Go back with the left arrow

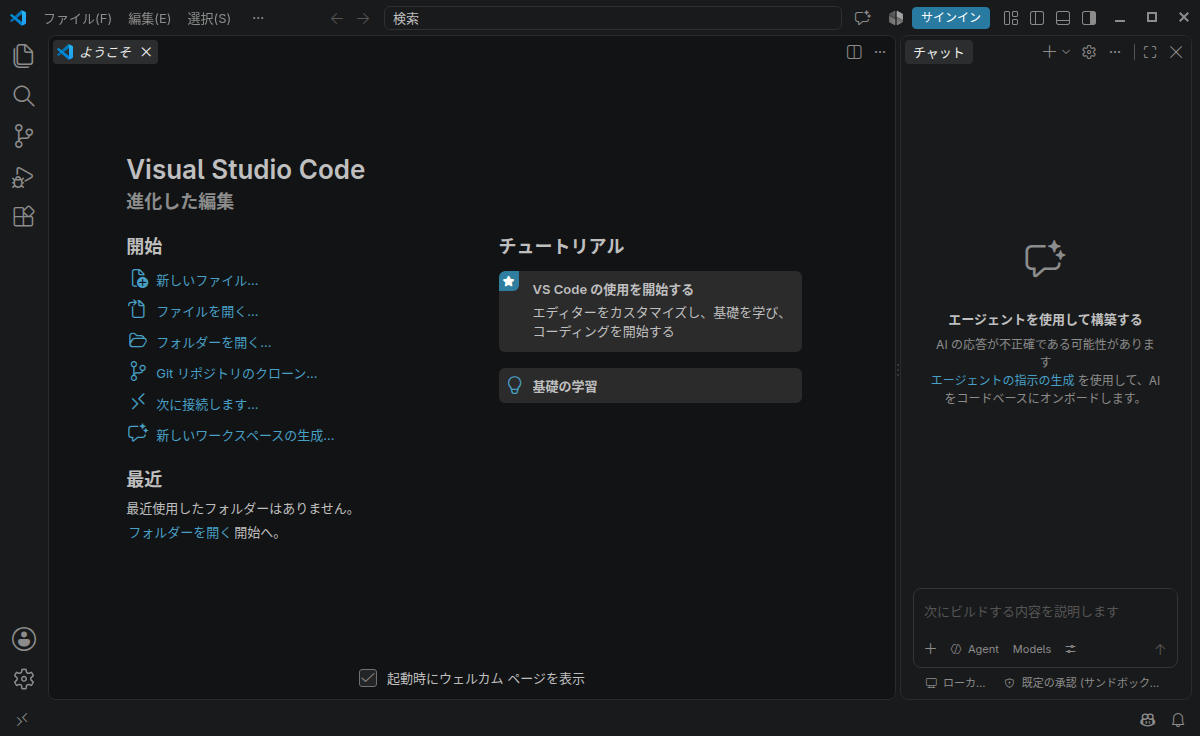[x=337, y=18]
